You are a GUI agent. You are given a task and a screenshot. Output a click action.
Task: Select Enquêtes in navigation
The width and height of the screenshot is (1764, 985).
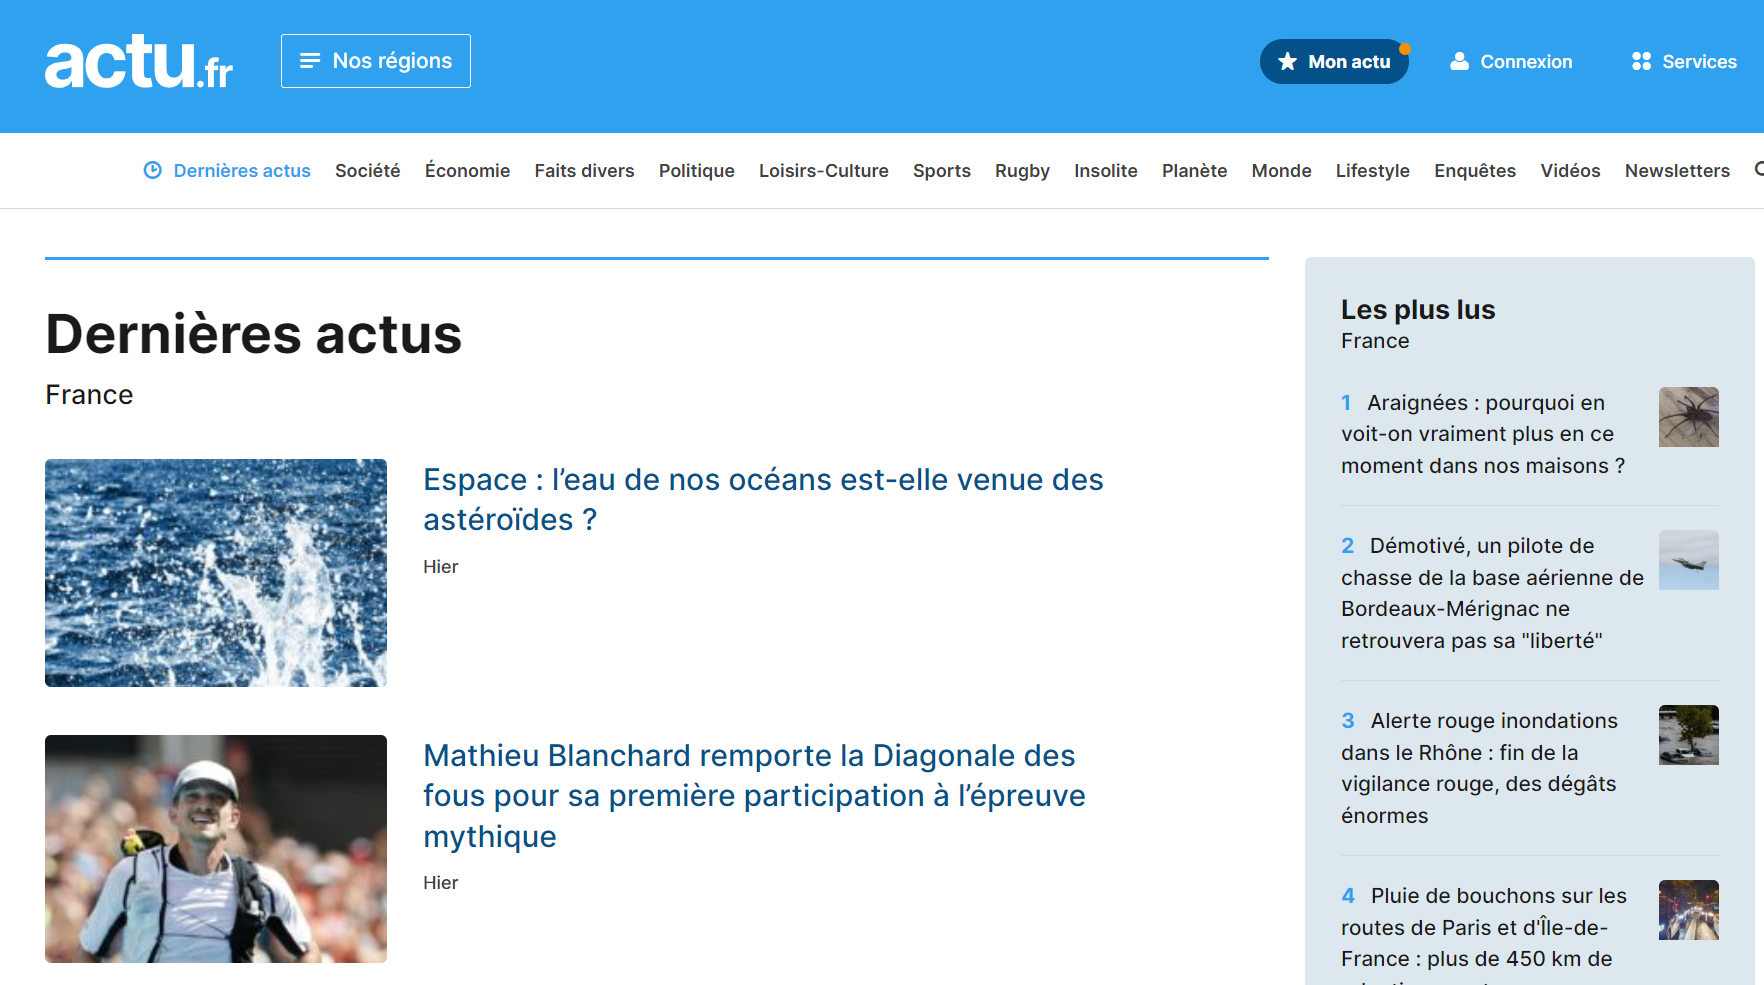click(x=1475, y=171)
